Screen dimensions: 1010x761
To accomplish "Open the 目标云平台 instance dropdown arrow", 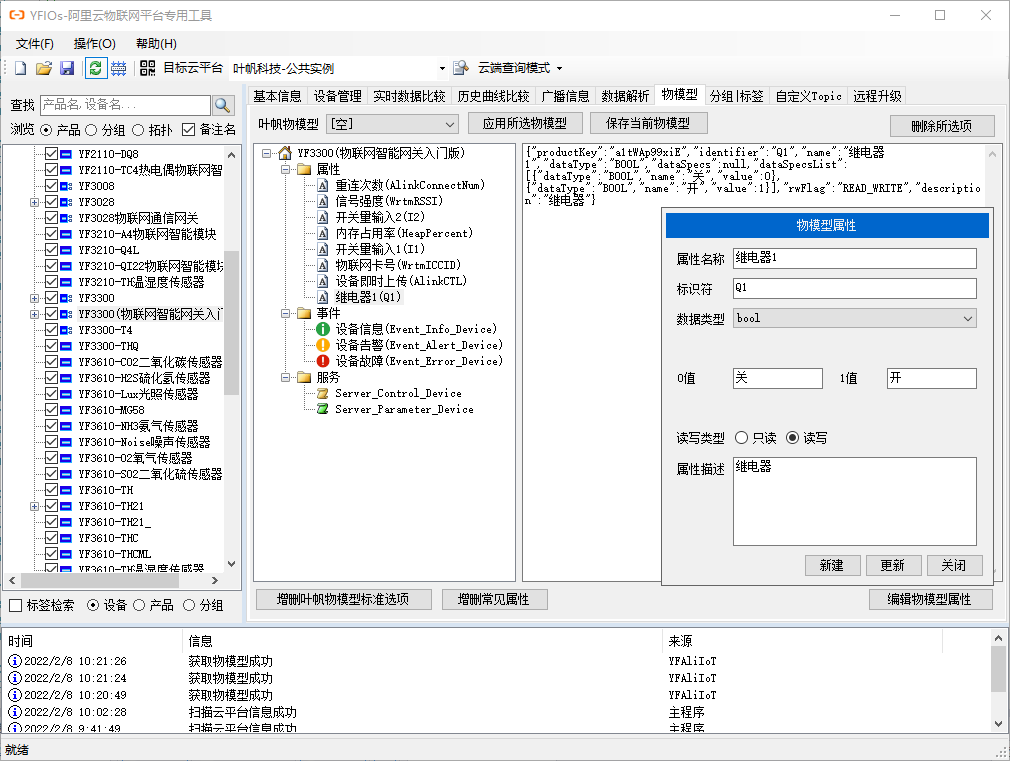I will [x=442, y=68].
